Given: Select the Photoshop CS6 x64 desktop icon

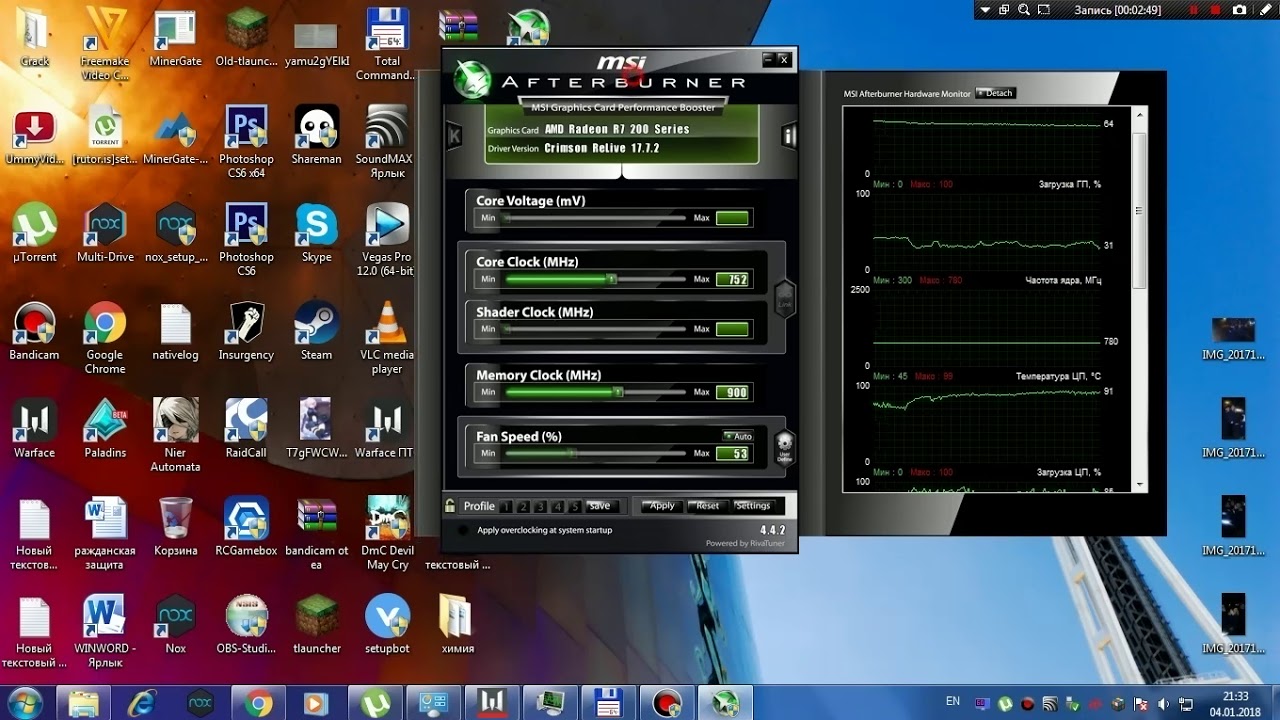Looking at the screenshot, I should click(x=246, y=142).
